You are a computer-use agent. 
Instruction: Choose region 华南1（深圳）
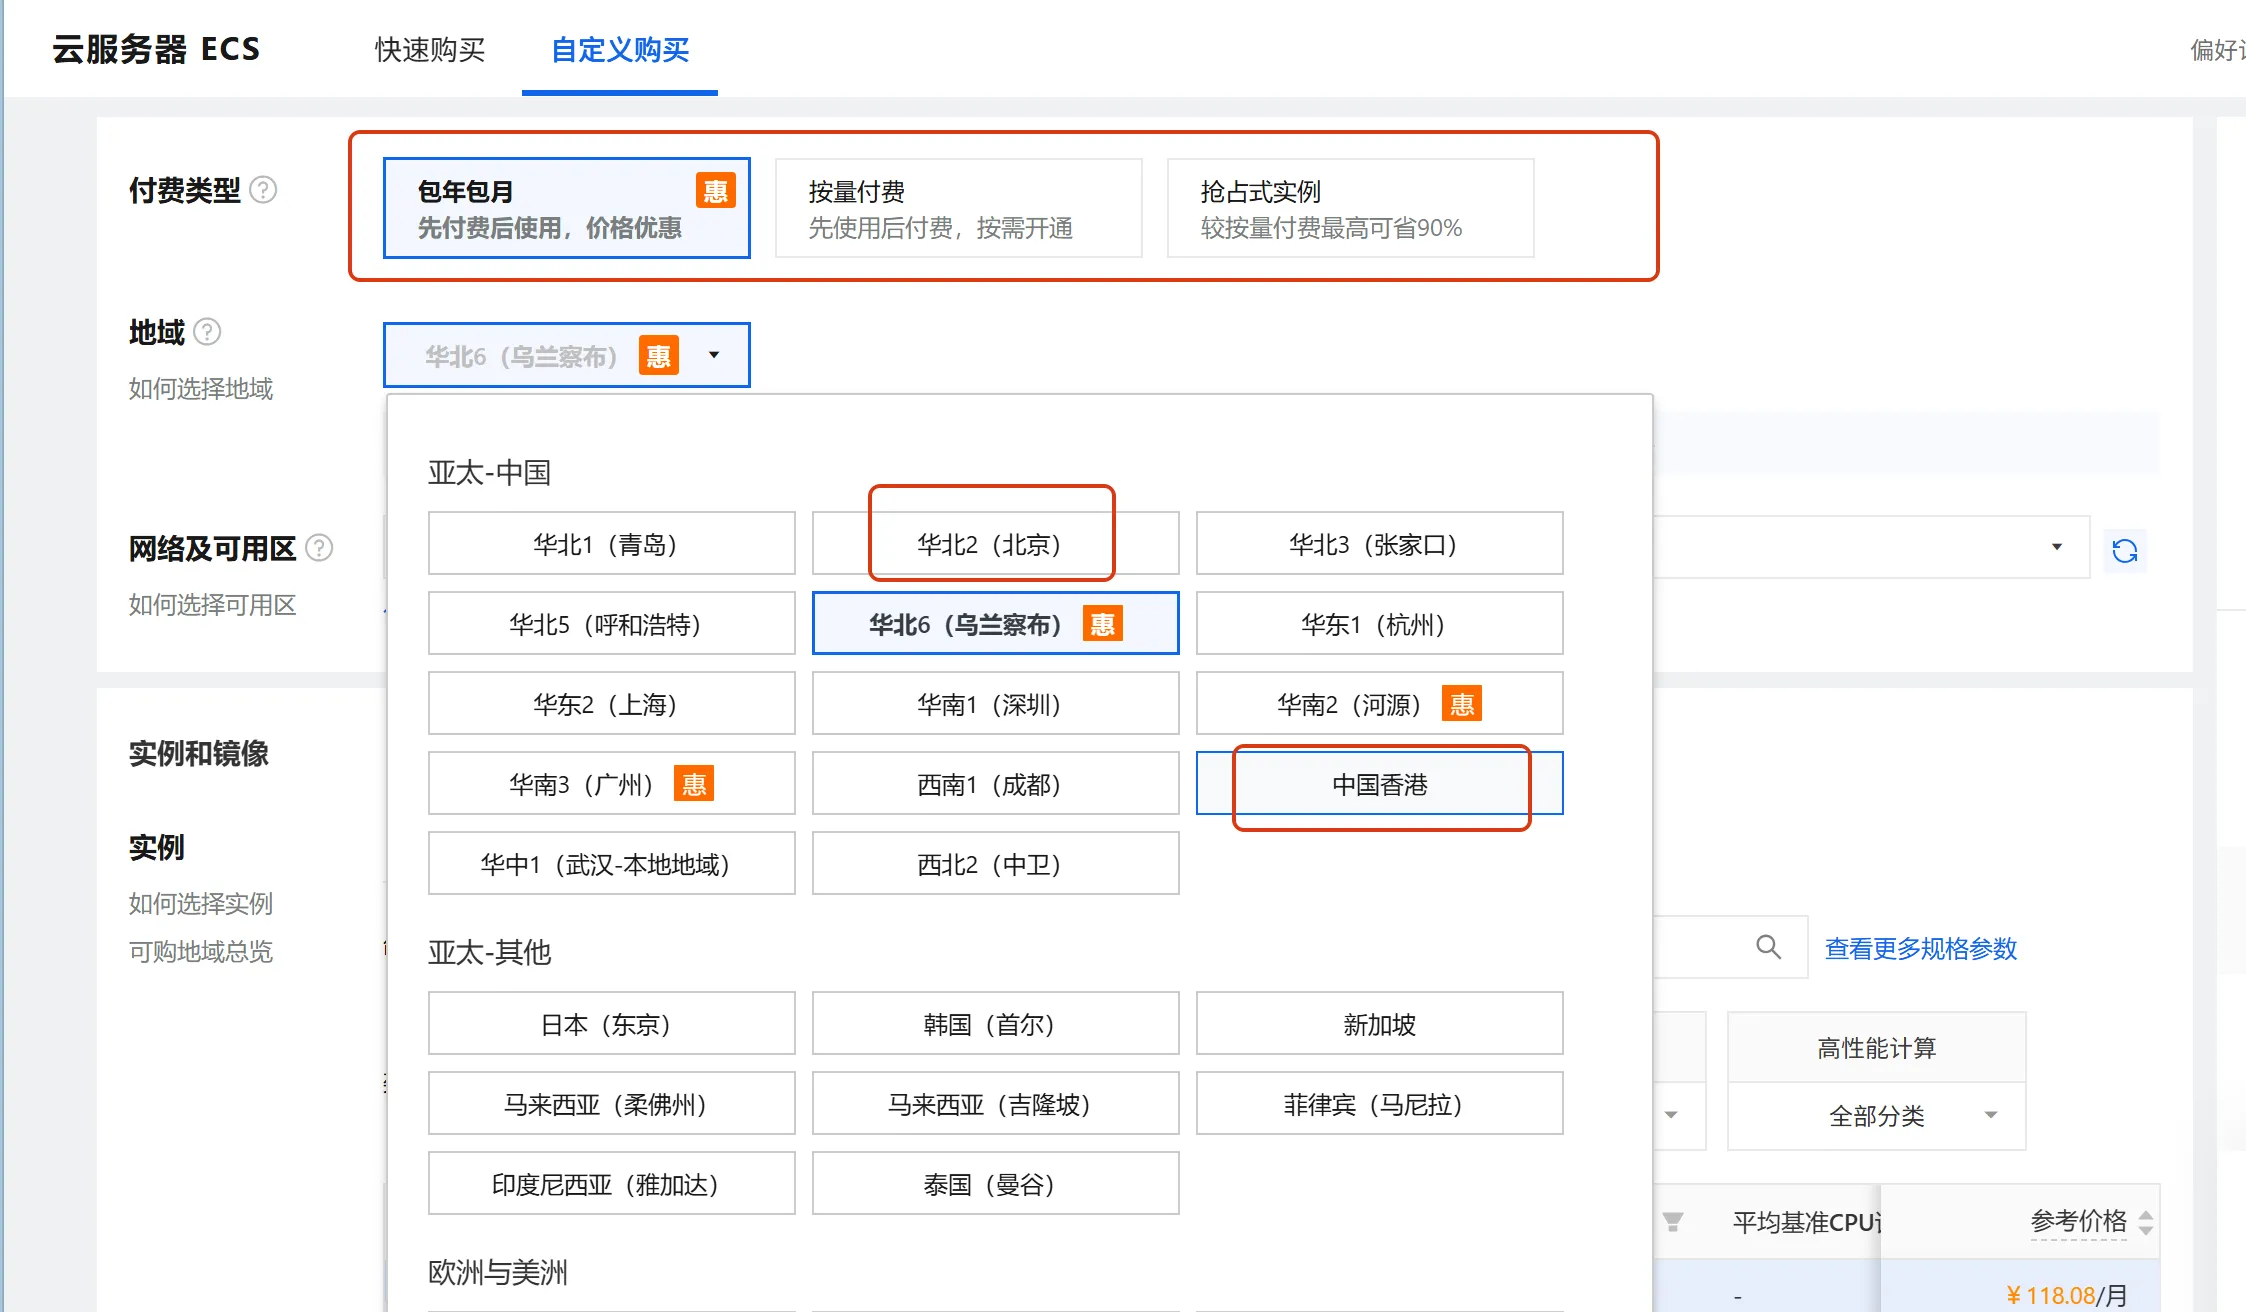point(996,704)
